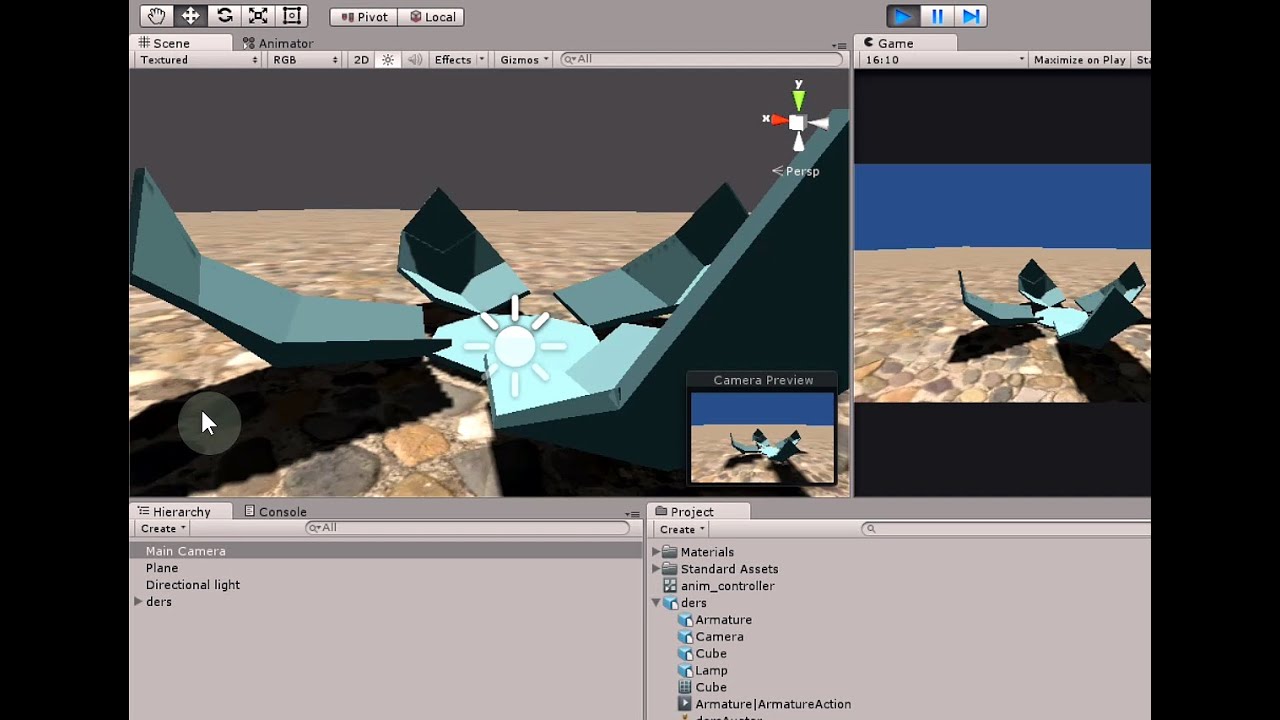Select the Hand tool

pos(156,16)
